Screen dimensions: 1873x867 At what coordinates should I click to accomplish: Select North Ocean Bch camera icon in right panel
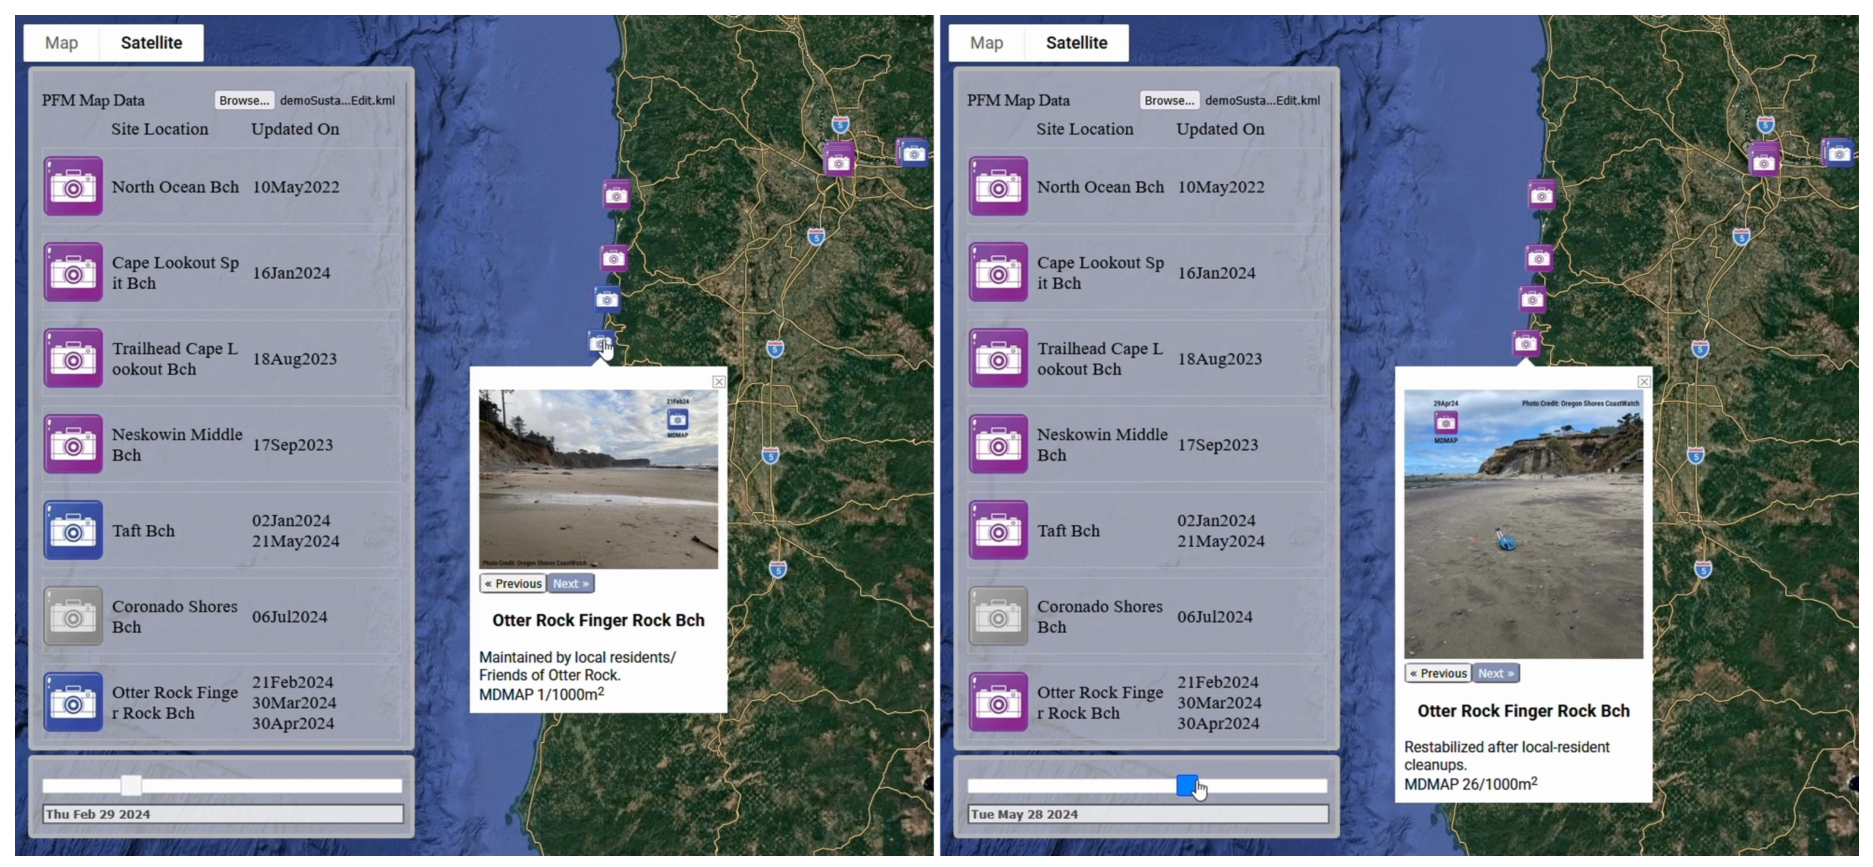point(998,186)
